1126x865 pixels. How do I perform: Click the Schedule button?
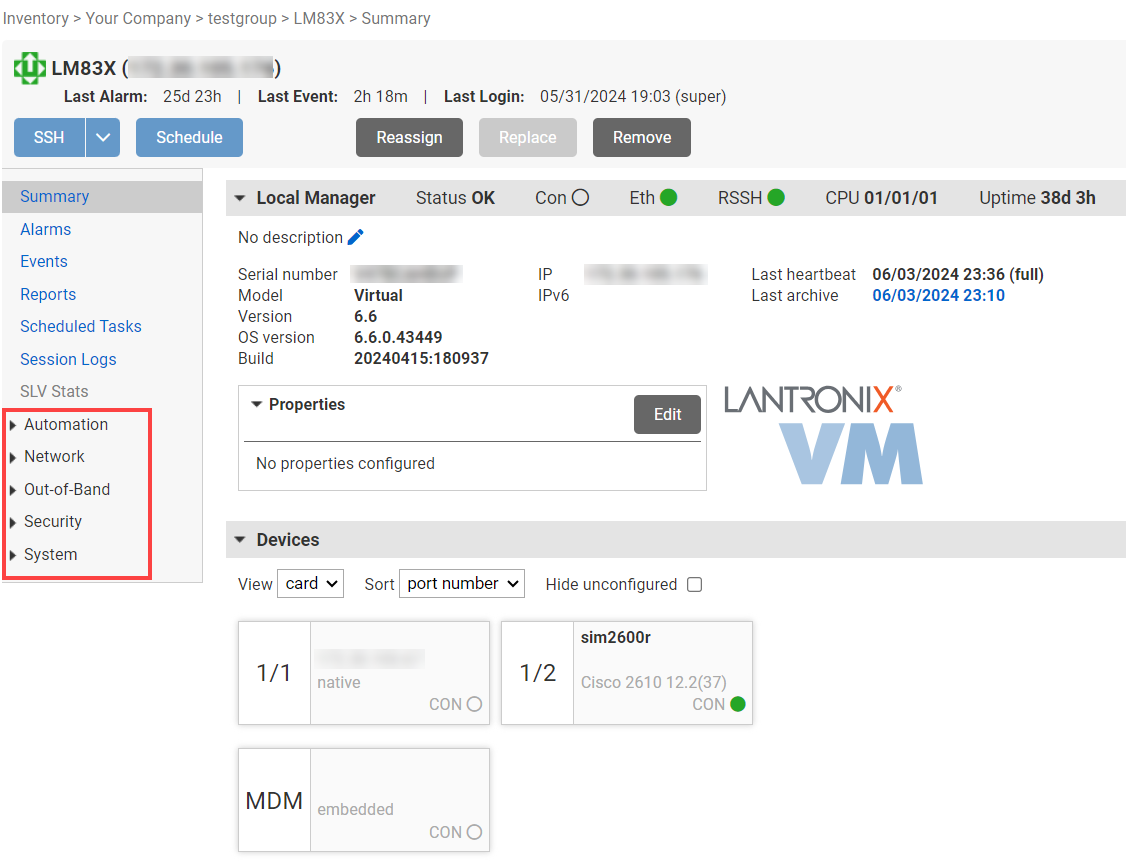pyautogui.click(x=190, y=137)
